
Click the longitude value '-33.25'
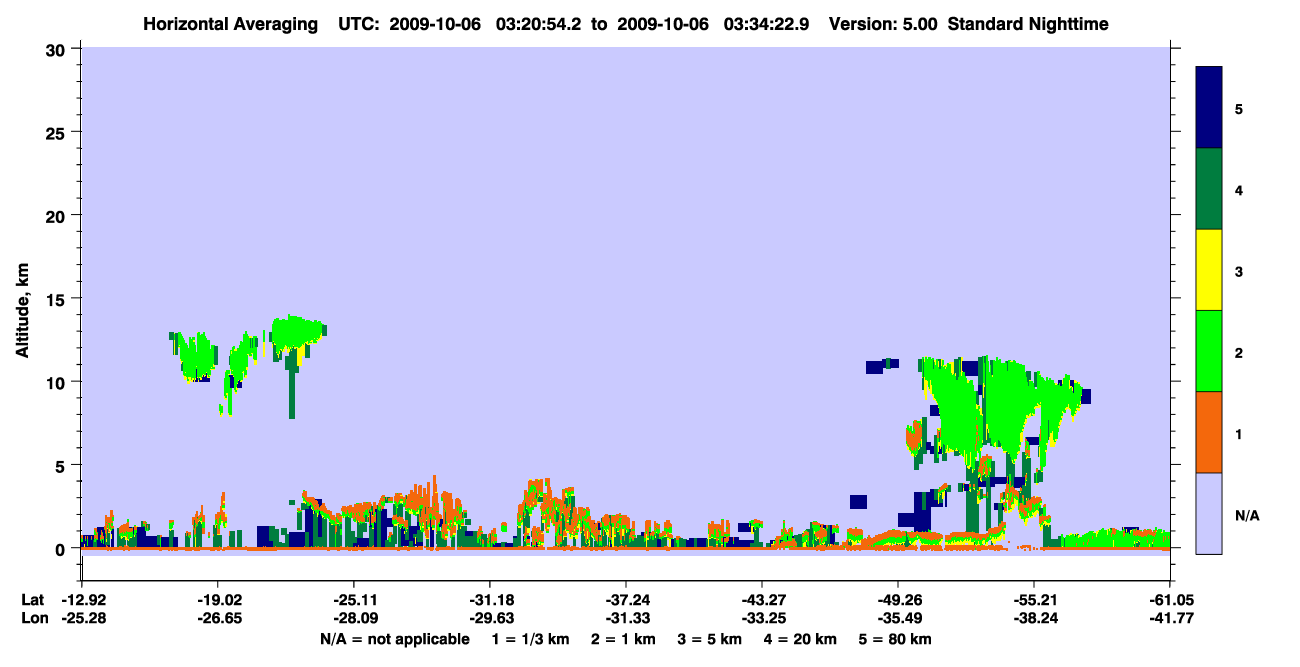tap(761, 618)
